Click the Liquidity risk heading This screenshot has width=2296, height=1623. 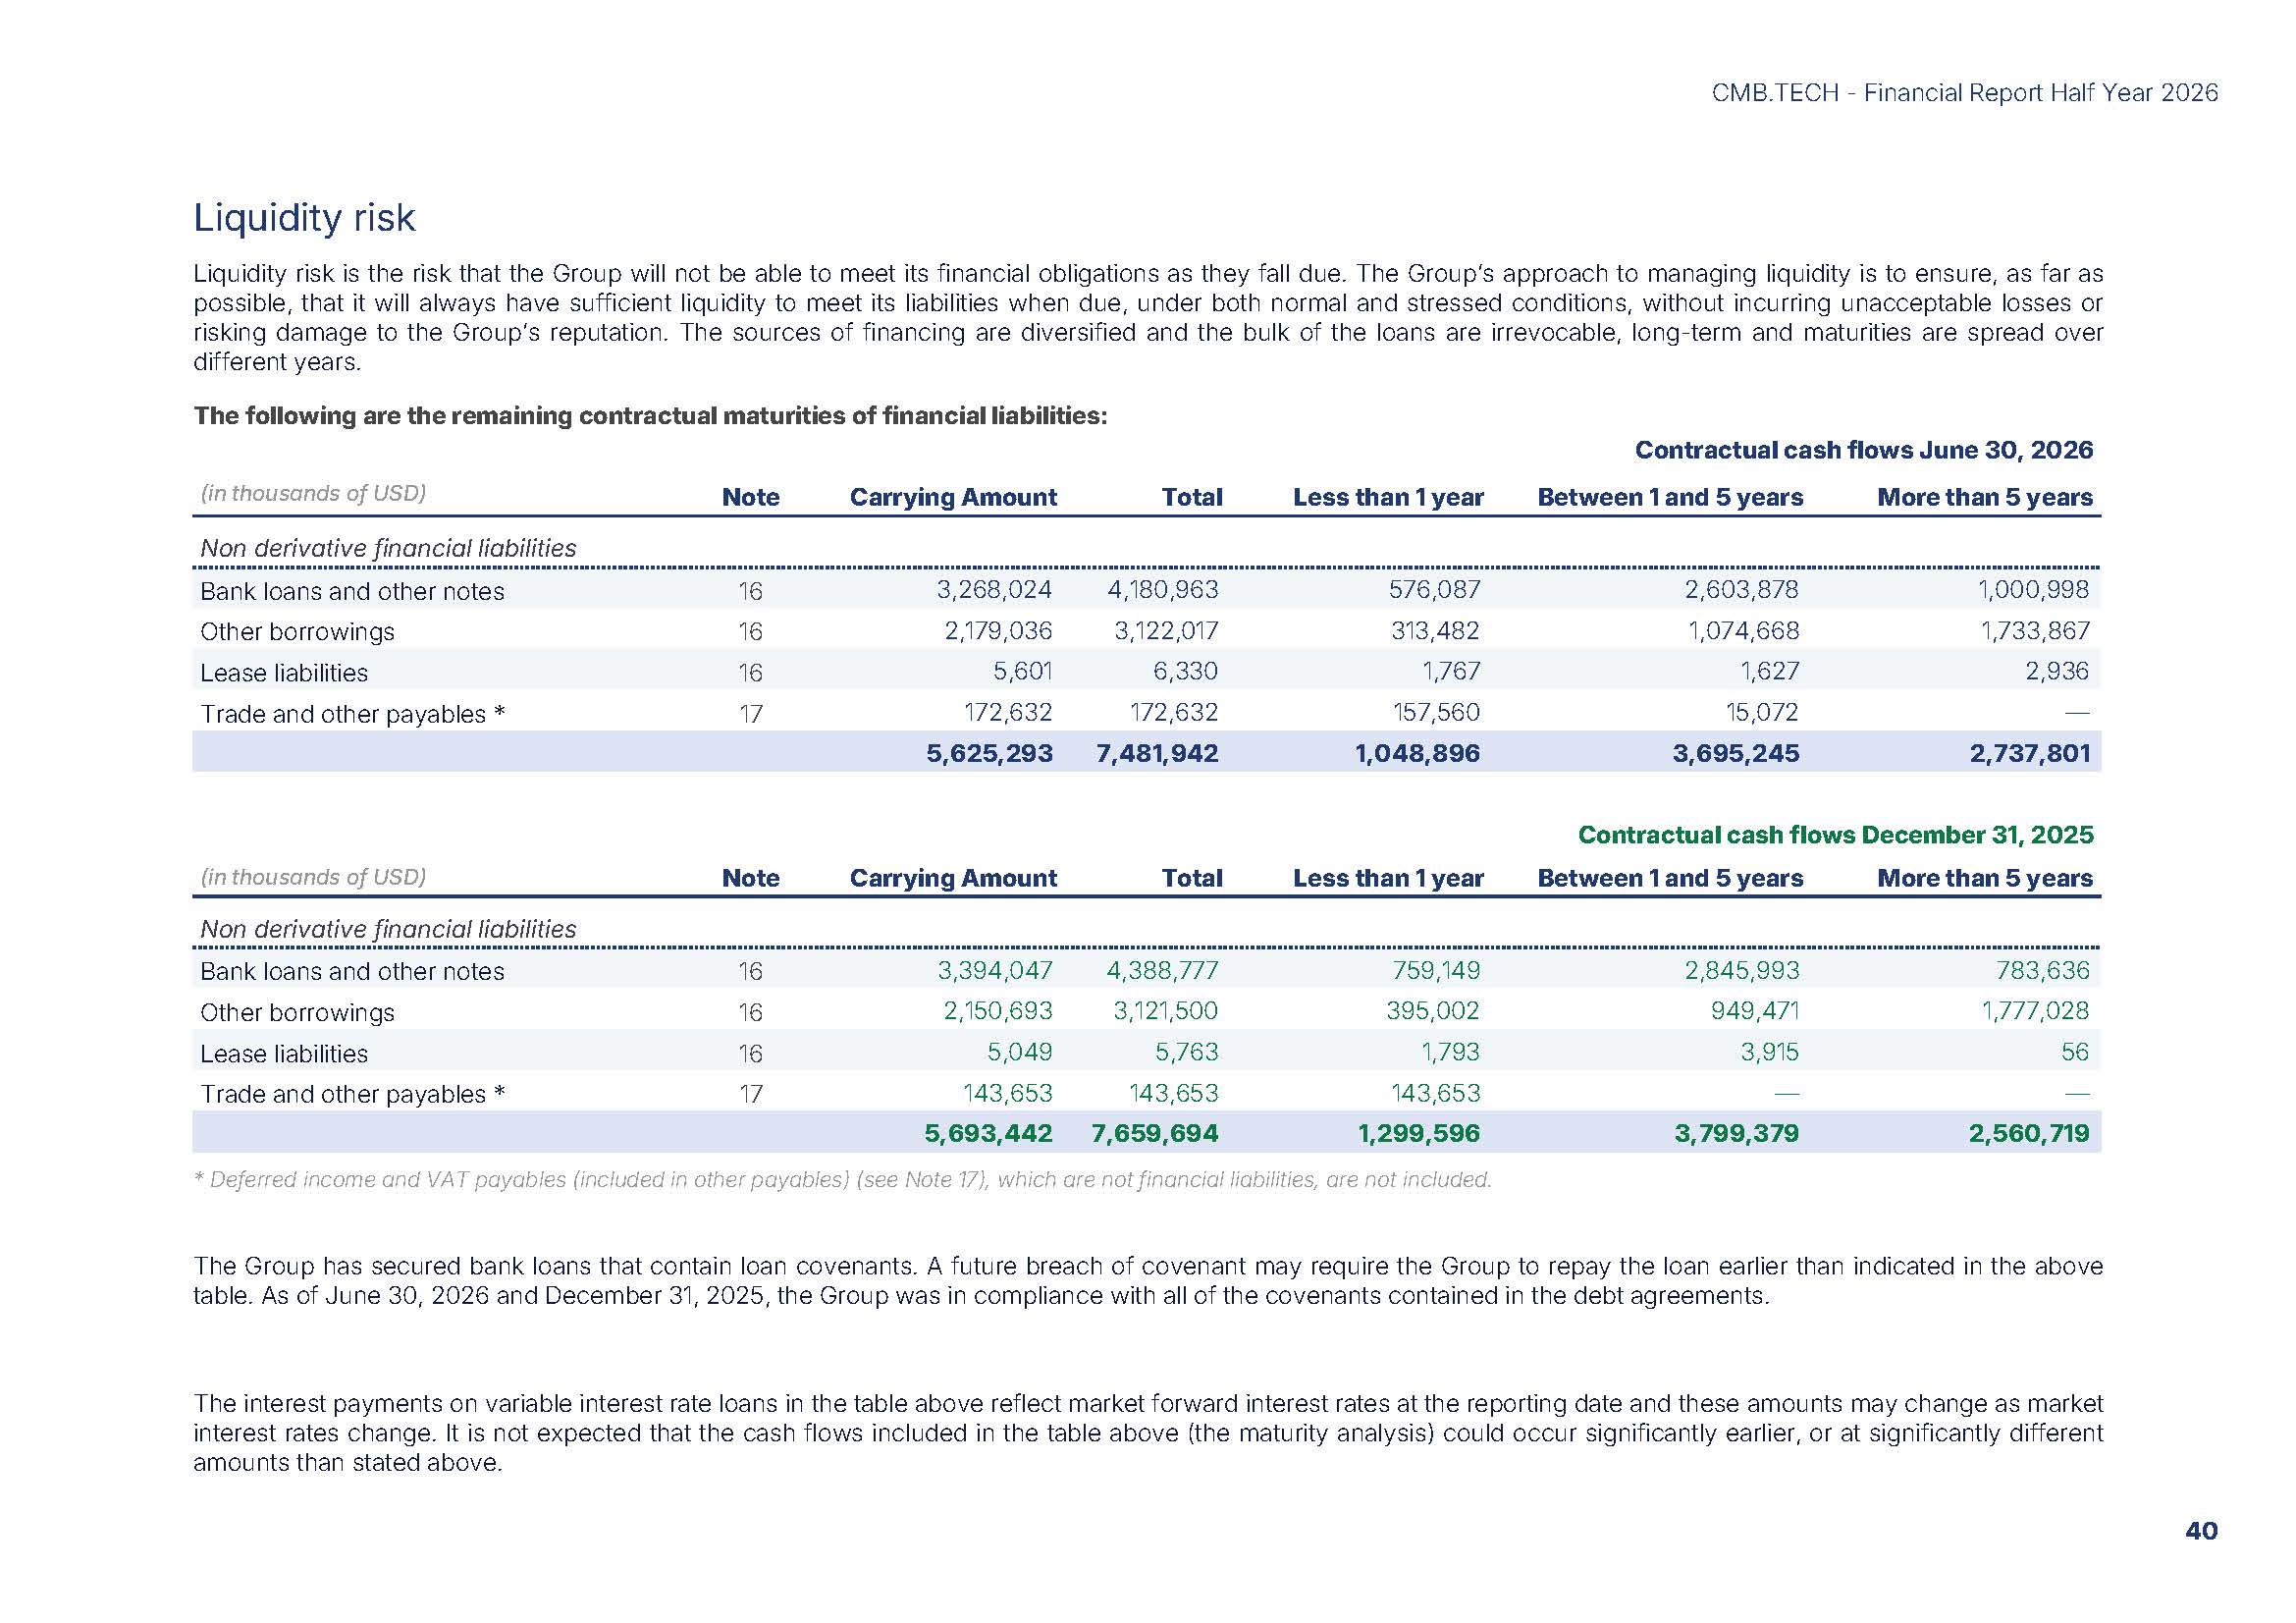point(304,218)
